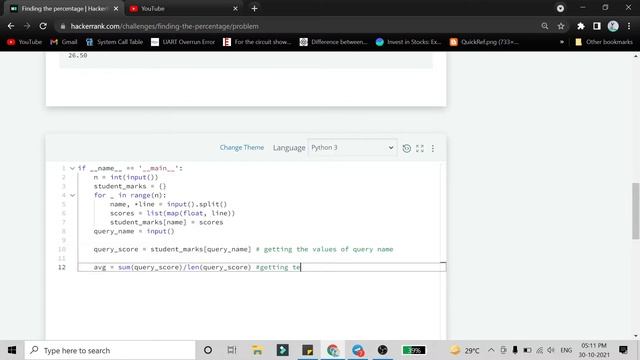This screenshot has height=360, width=640.
Task: Click the microphone tray icon
Action: click(x=515, y=350)
